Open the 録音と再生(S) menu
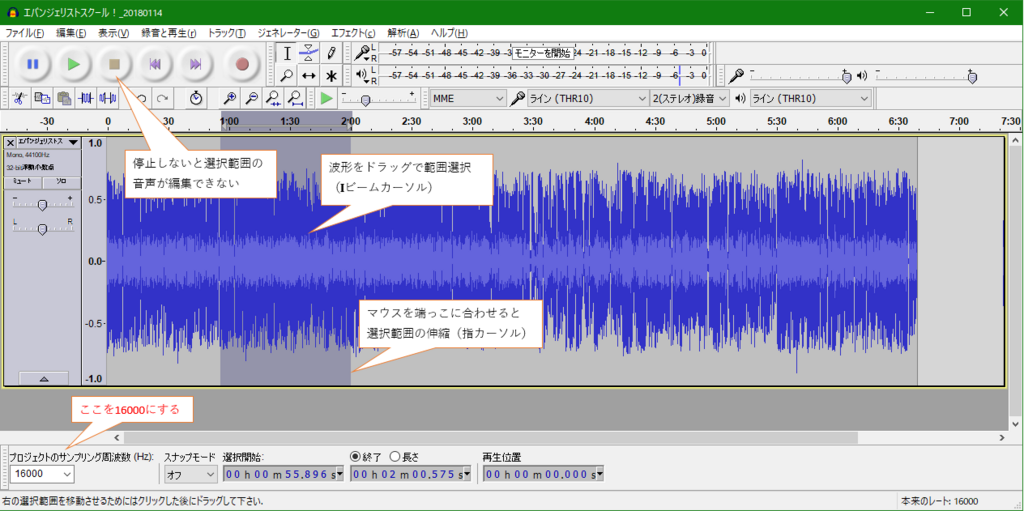 pos(170,33)
